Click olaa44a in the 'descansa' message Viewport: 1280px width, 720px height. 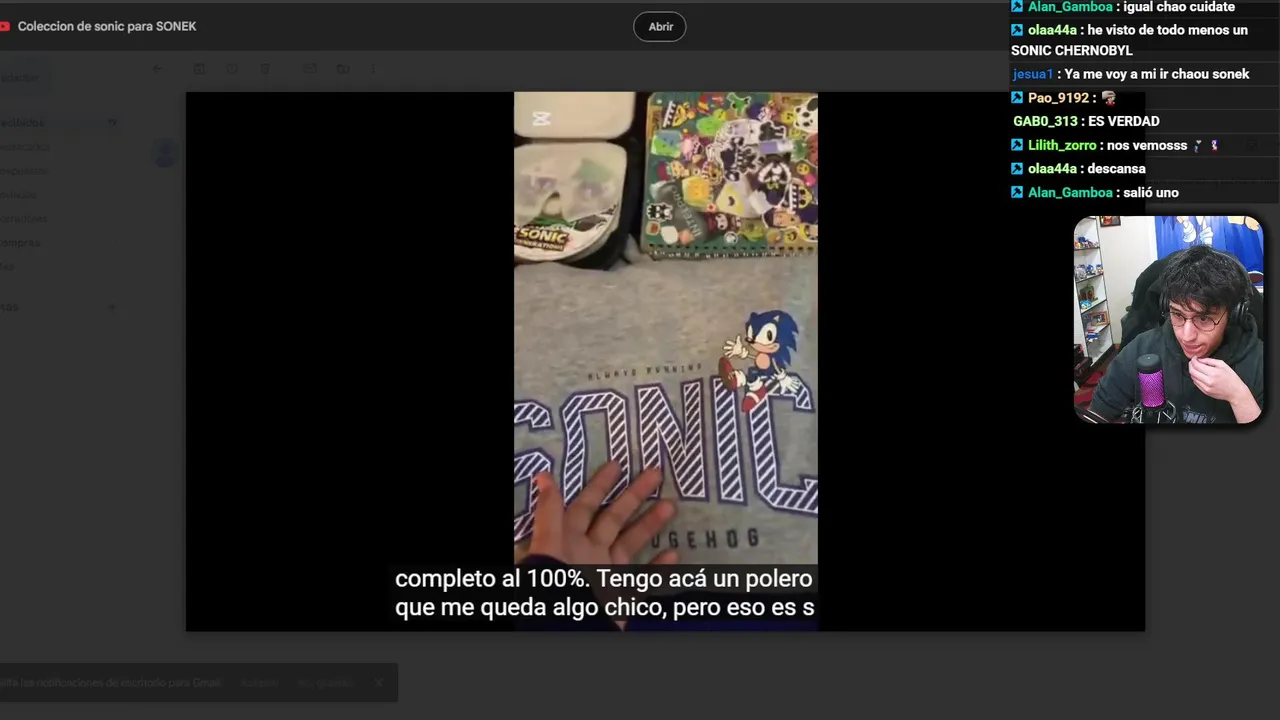1052,169
